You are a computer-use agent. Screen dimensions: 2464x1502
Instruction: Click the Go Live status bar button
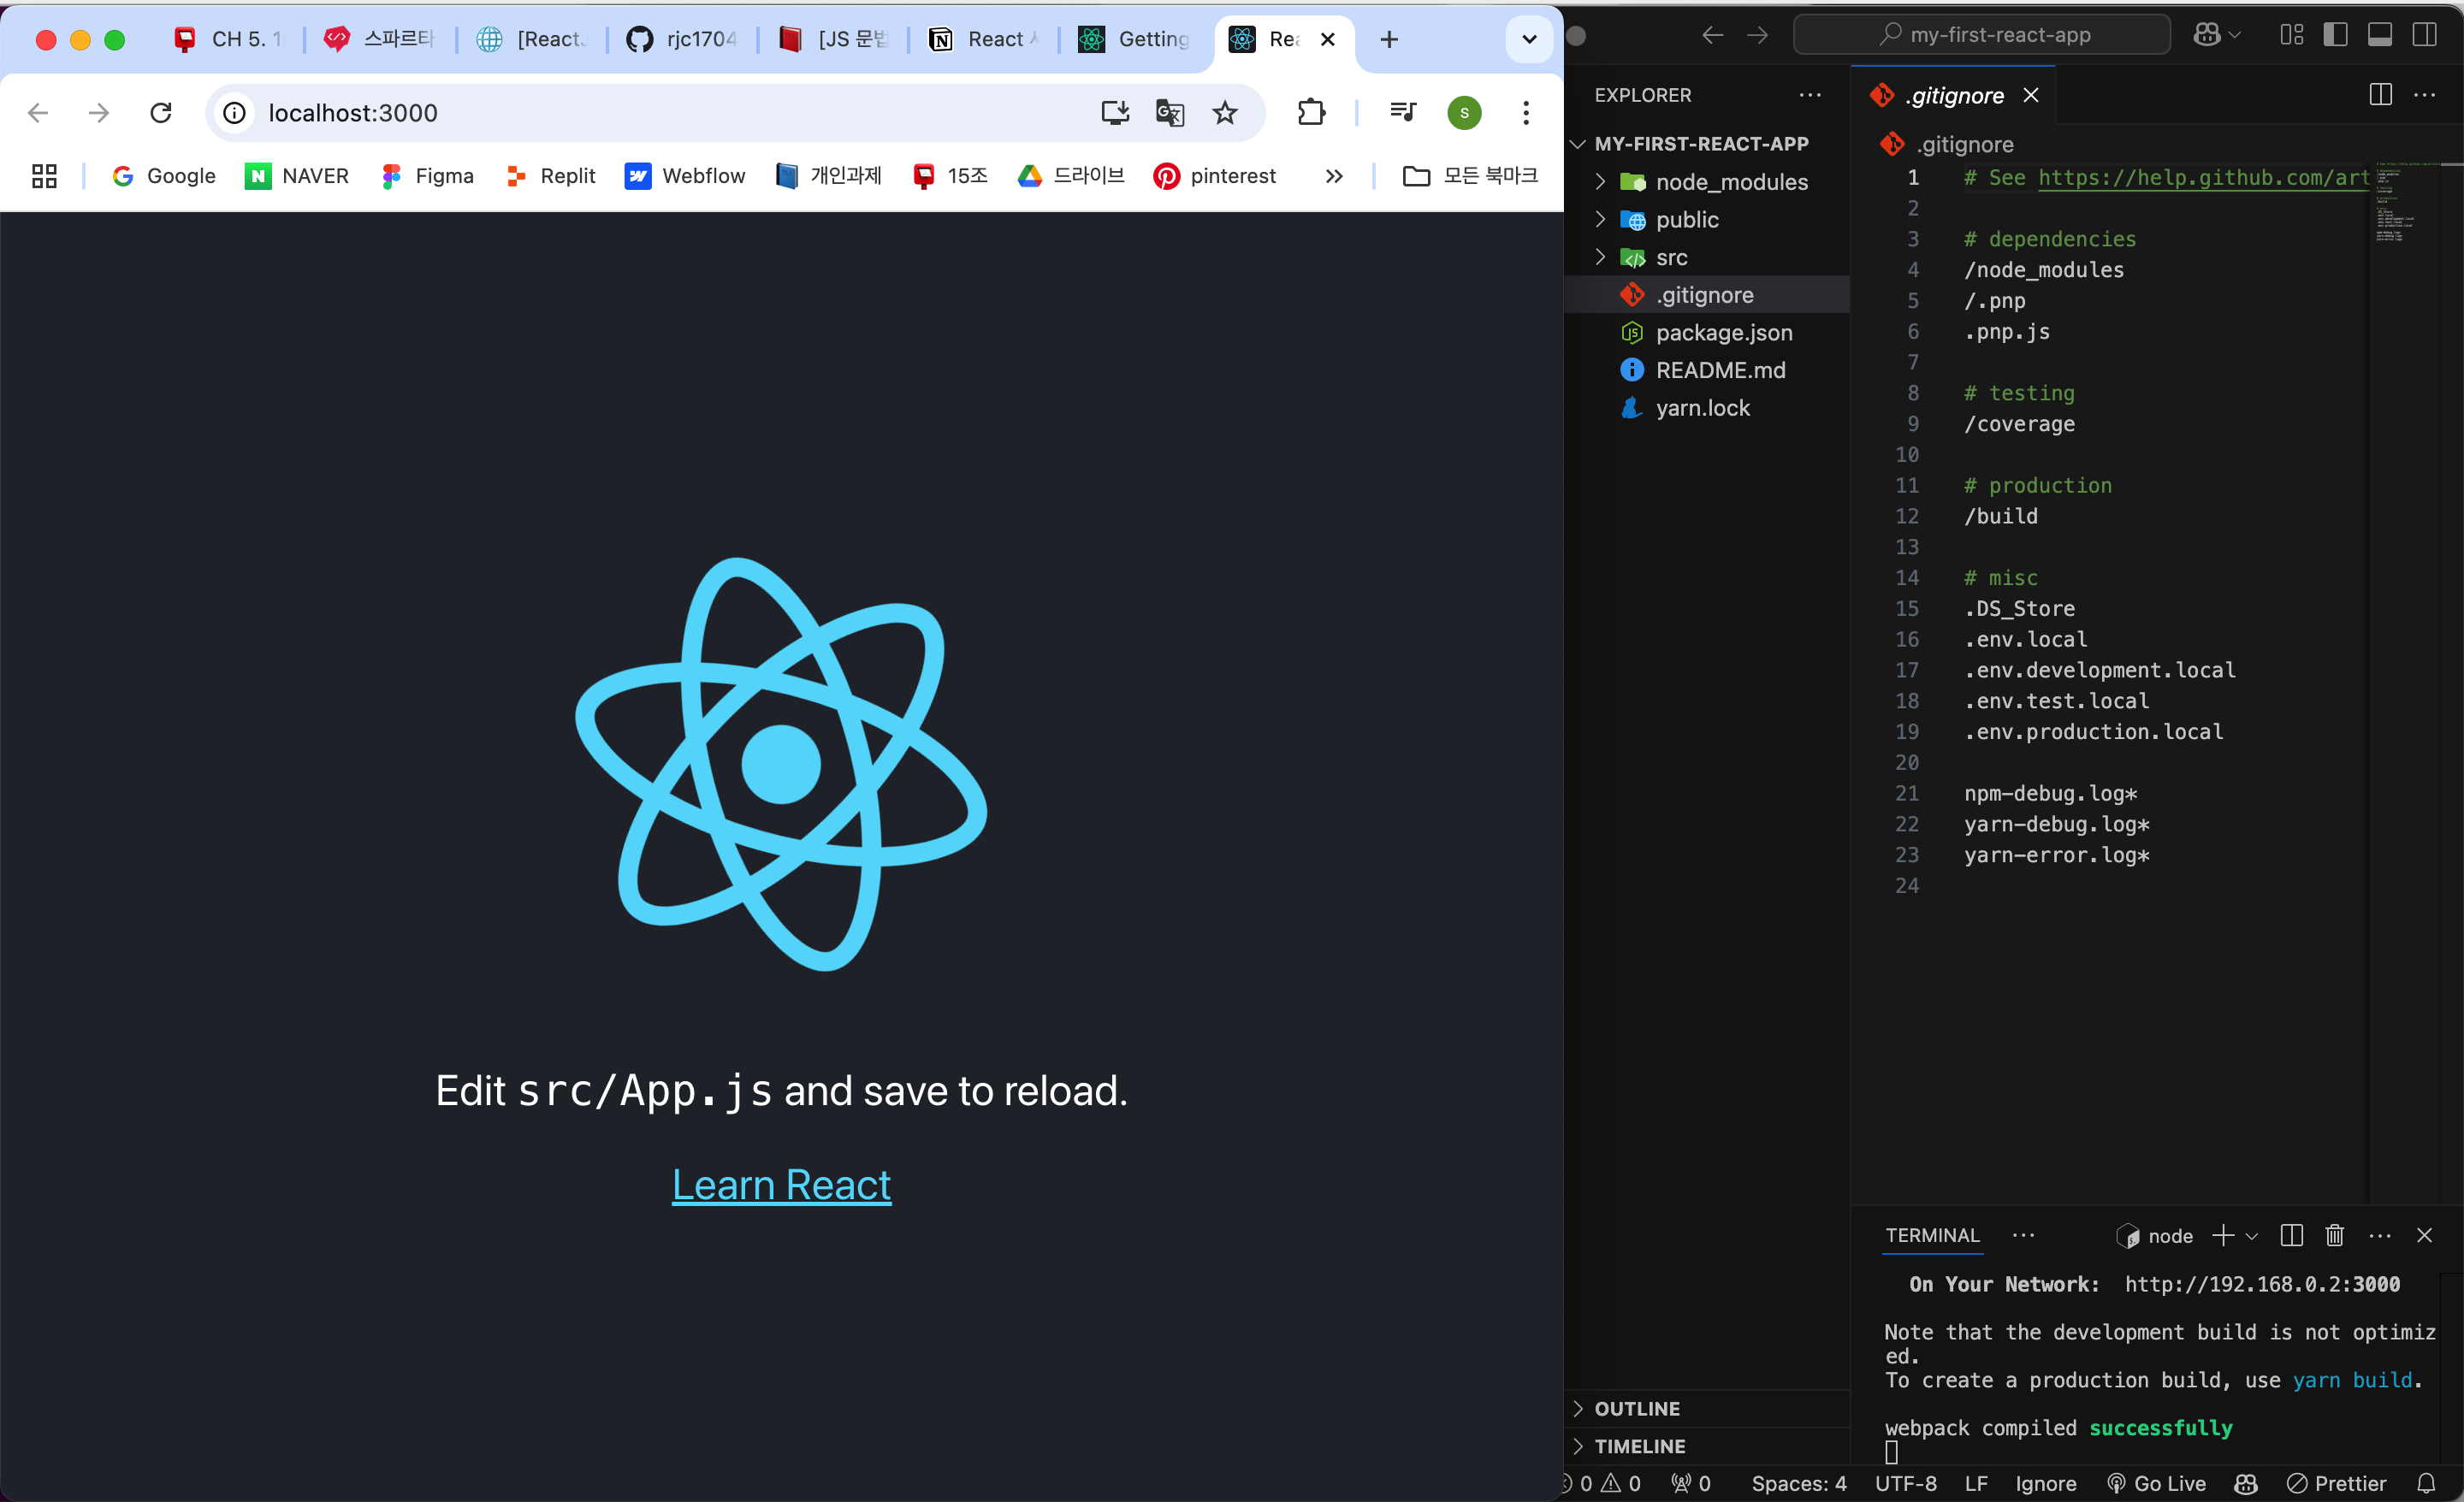tap(2156, 1483)
